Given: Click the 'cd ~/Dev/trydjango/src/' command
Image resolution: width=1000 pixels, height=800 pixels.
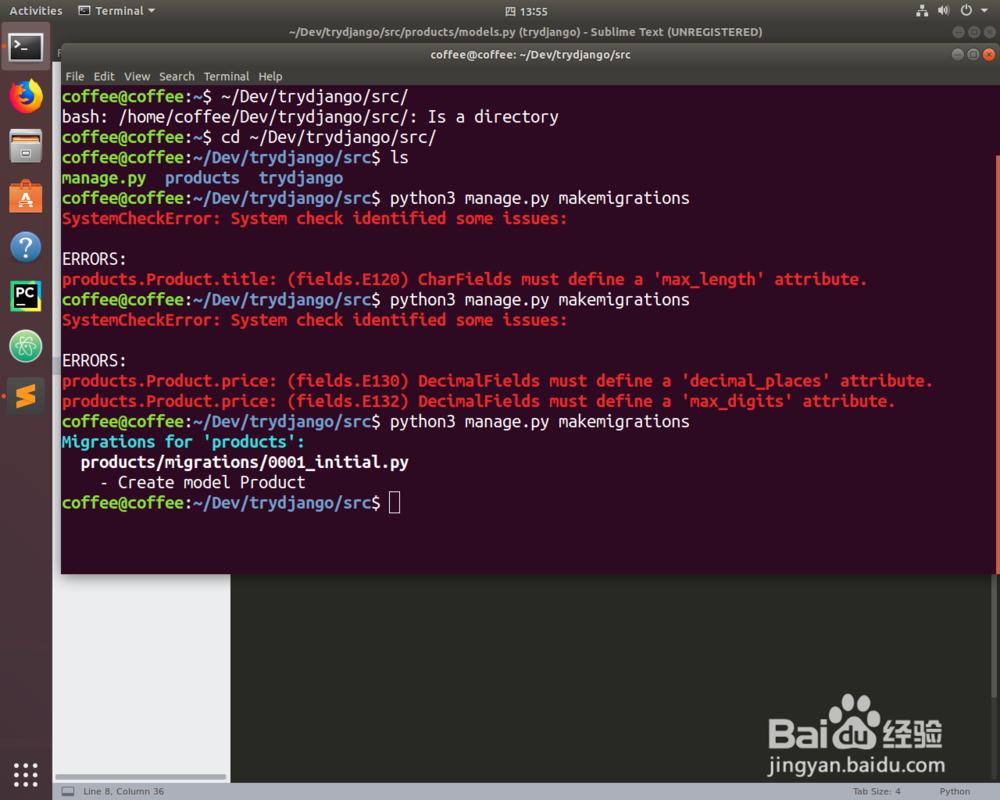Looking at the screenshot, I should point(328,137).
